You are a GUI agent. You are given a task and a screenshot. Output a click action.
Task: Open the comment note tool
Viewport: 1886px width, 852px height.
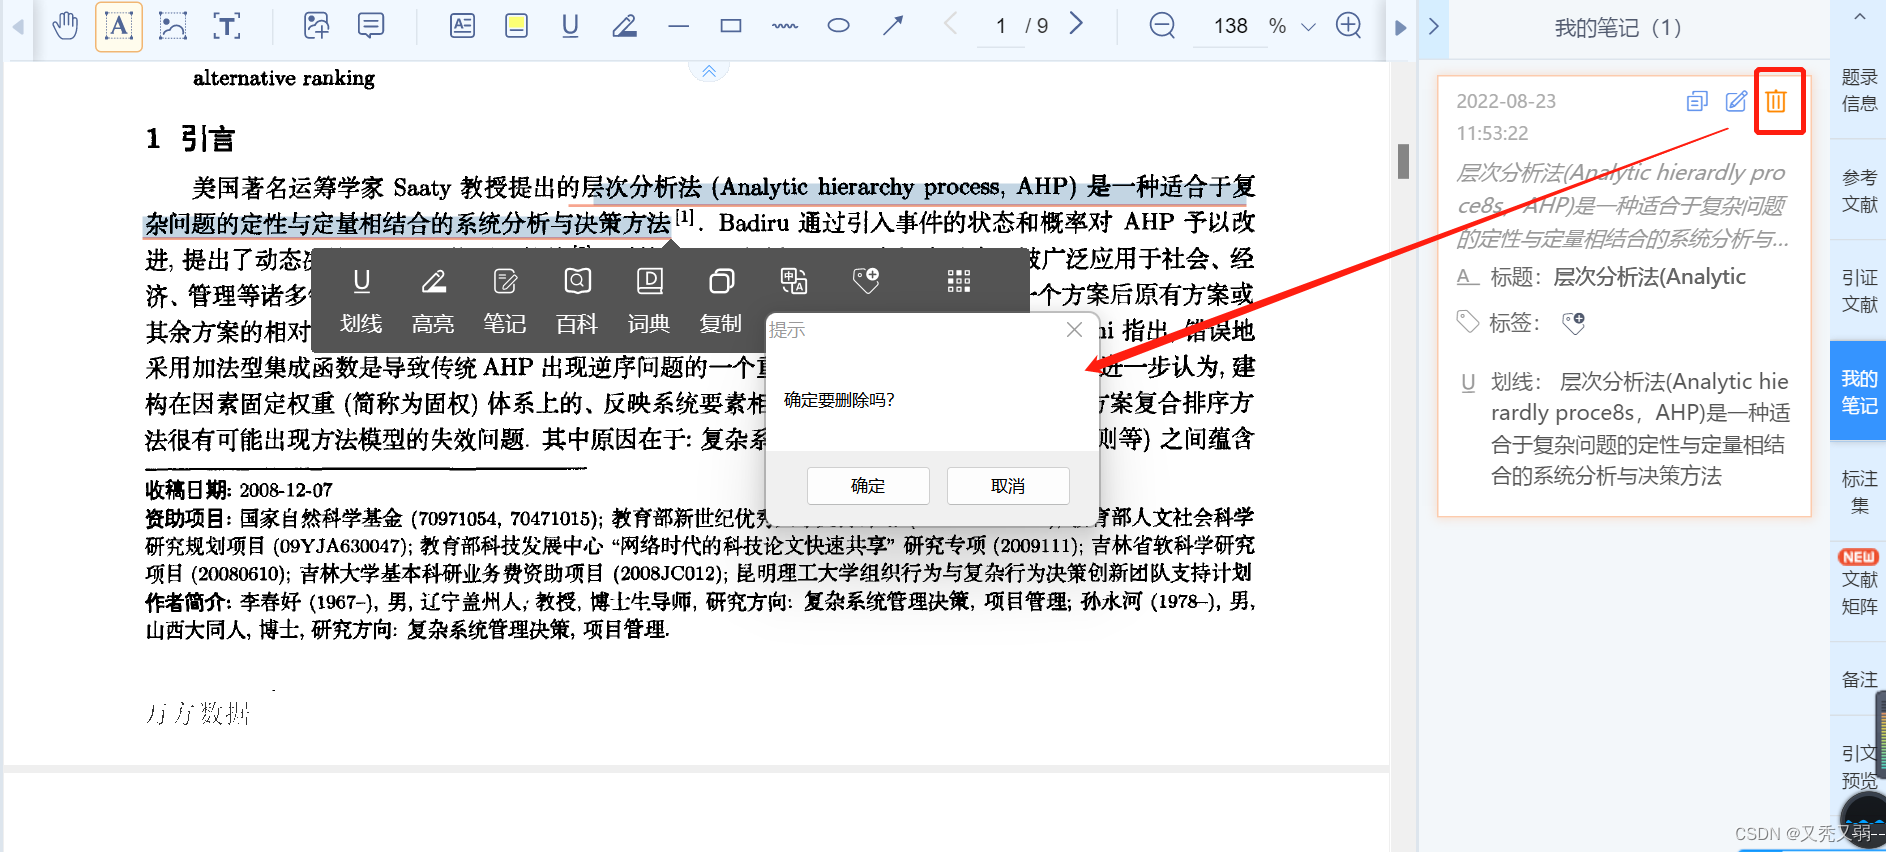371,26
